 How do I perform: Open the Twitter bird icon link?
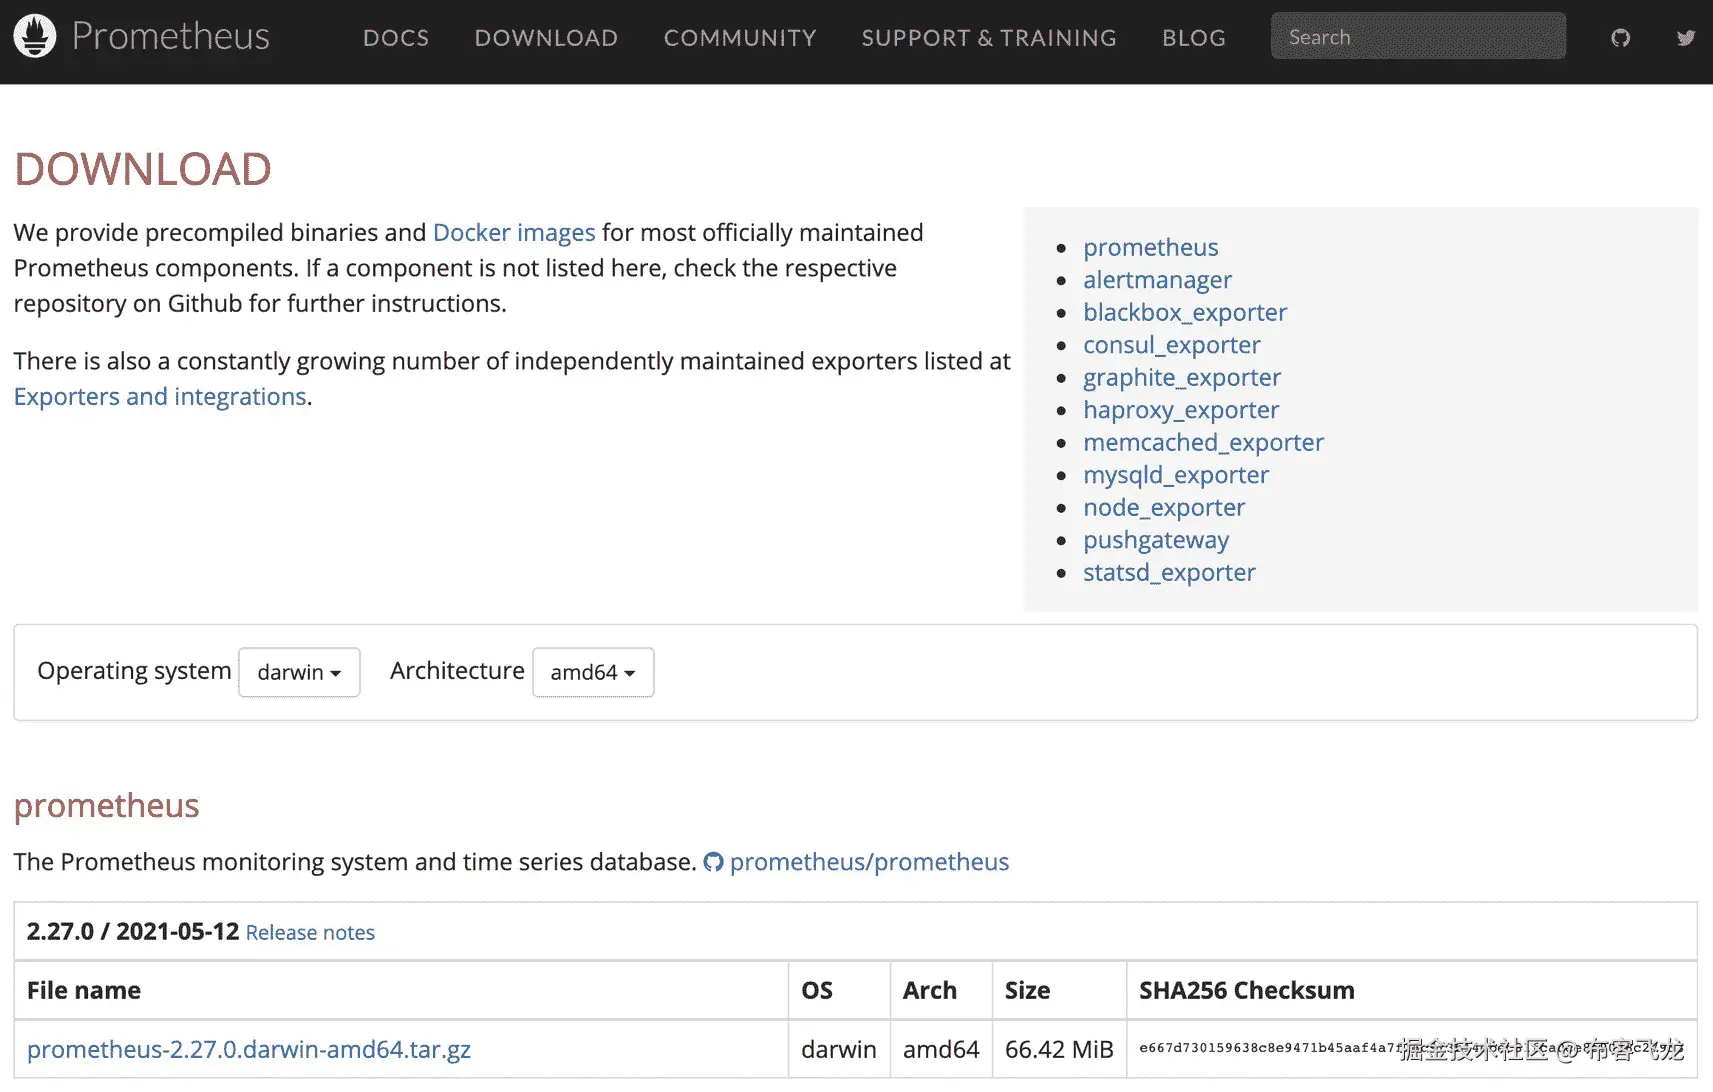coord(1685,38)
